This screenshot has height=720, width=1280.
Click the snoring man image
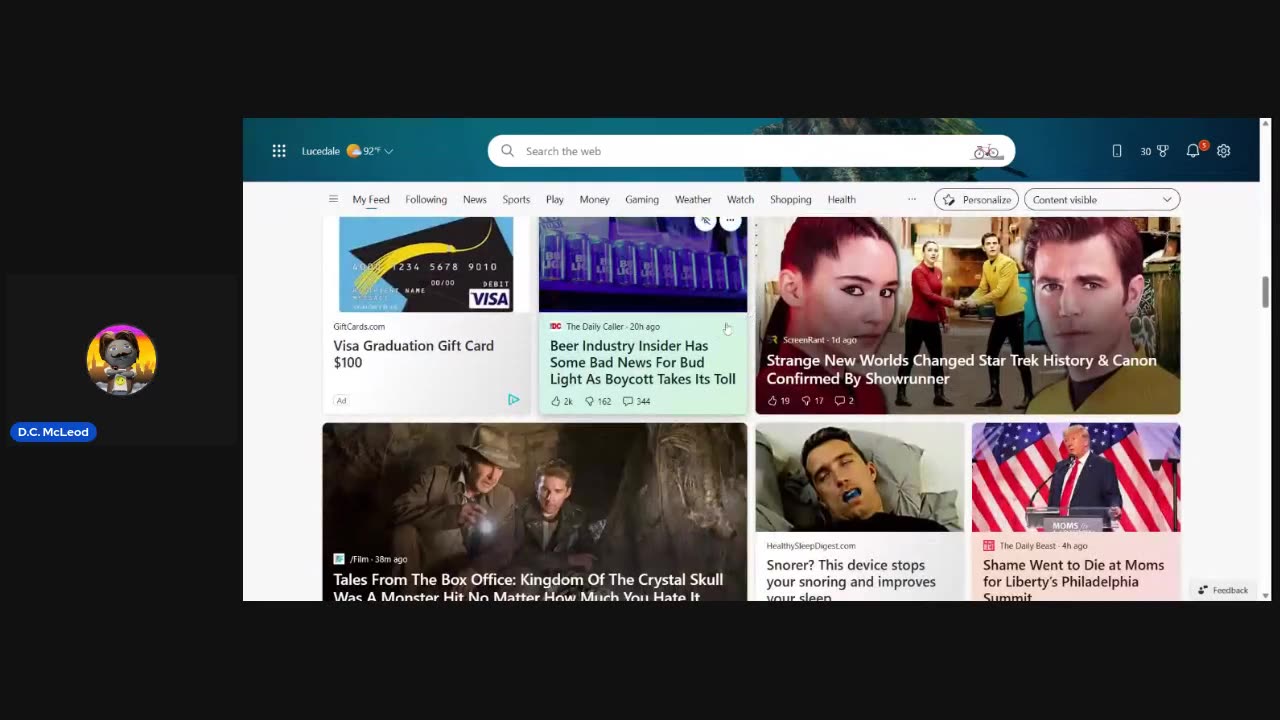point(860,477)
